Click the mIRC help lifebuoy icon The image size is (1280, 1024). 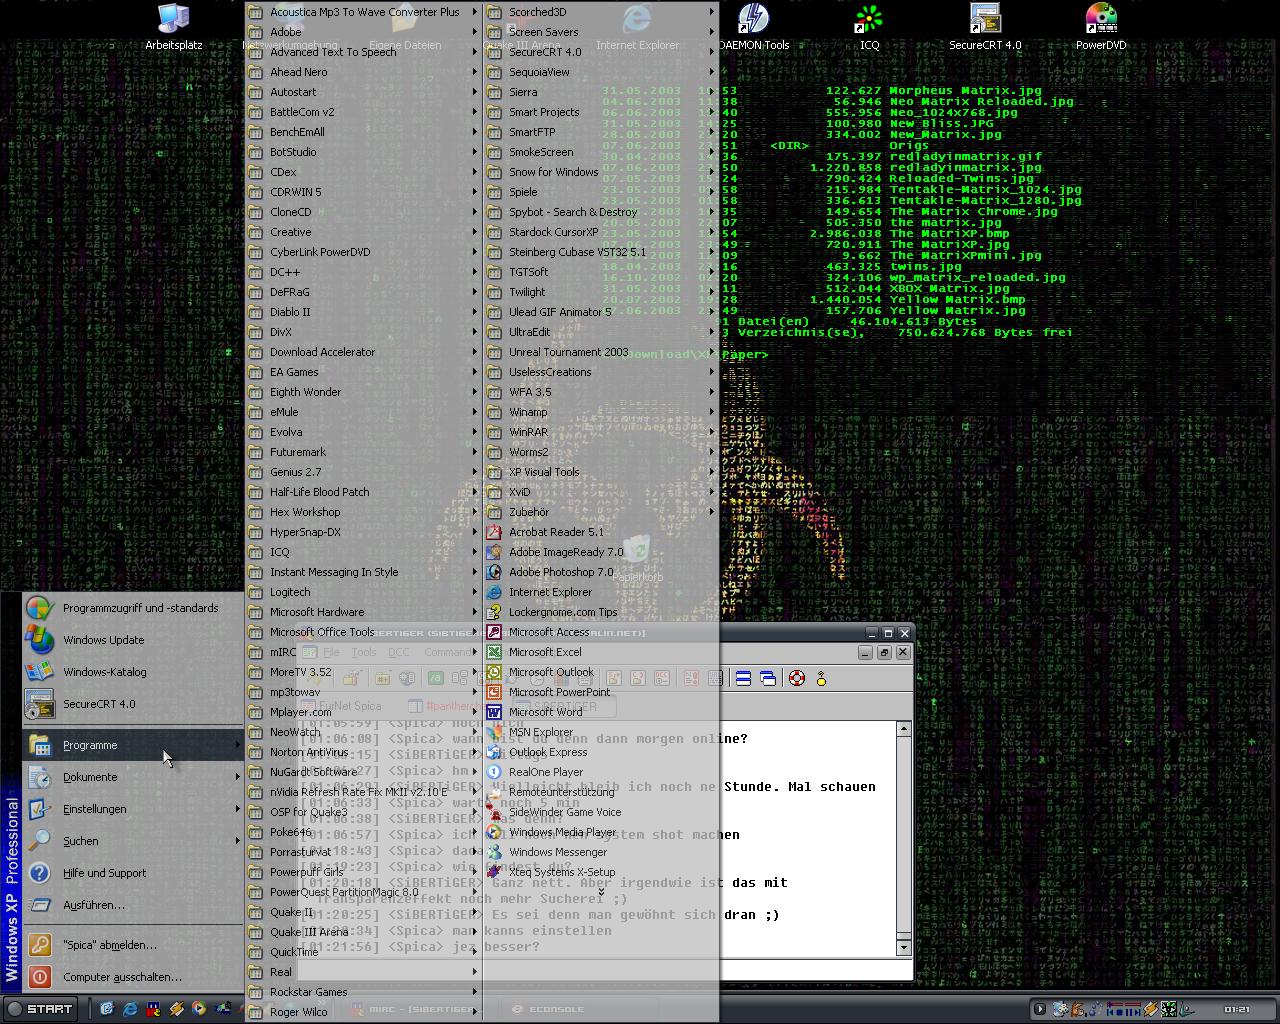coord(797,678)
